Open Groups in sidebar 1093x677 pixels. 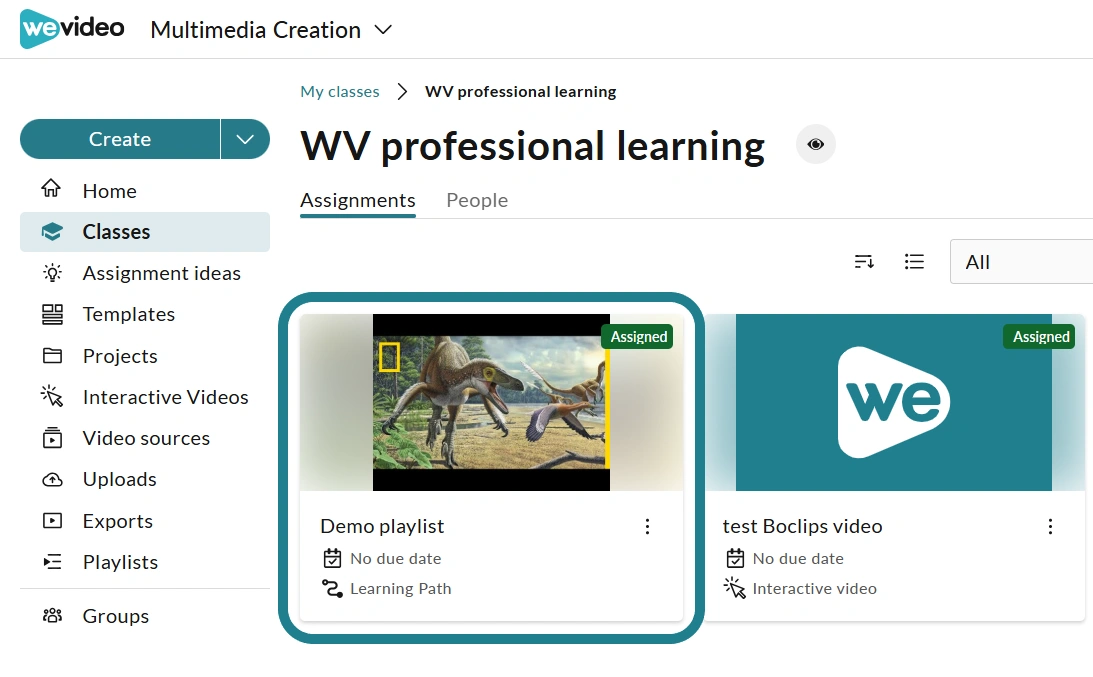pos(145,616)
